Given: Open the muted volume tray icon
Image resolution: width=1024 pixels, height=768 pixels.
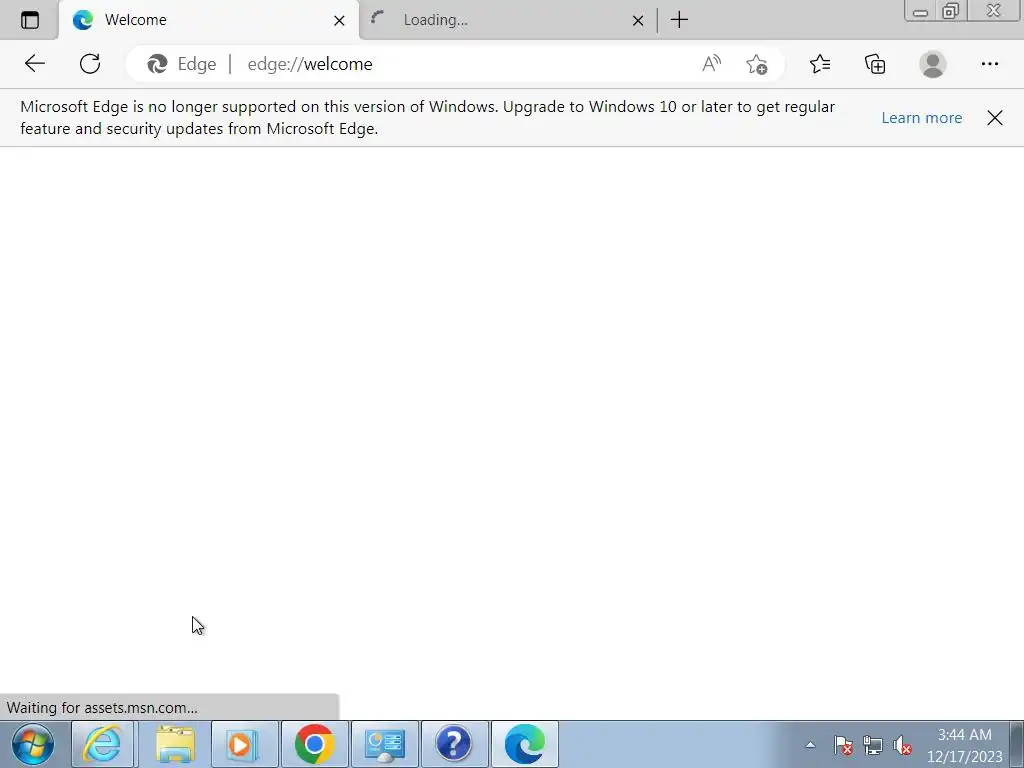Looking at the screenshot, I should tap(903, 744).
